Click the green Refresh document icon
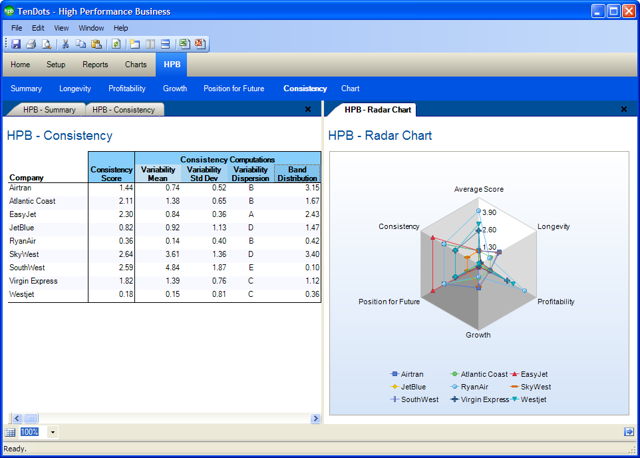The image size is (640, 458). pyautogui.click(x=116, y=44)
